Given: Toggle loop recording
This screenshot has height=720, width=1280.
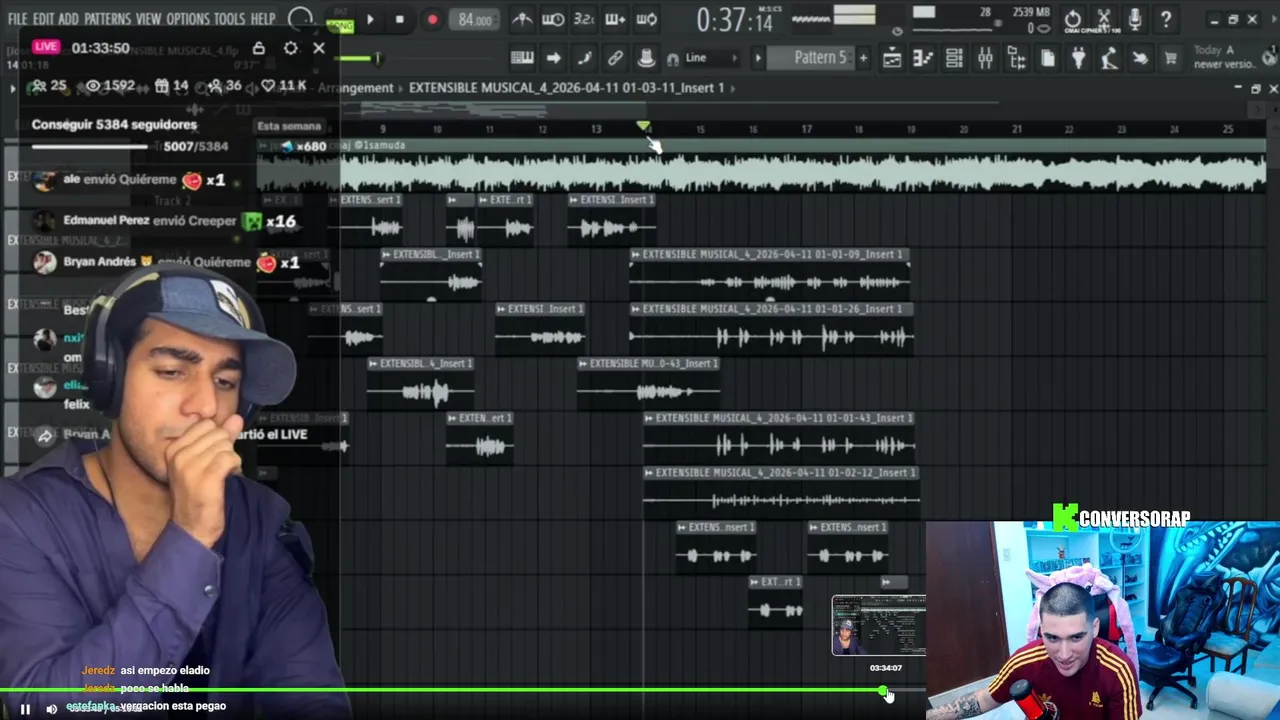Looking at the screenshot, I should pos(647,19).
